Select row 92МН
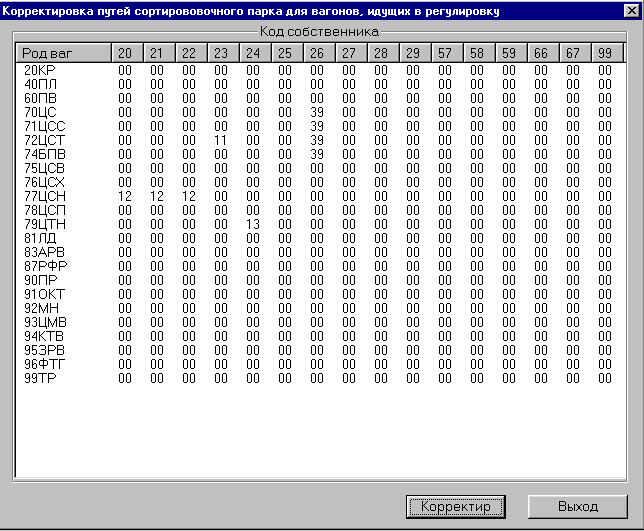 (320, 308)
